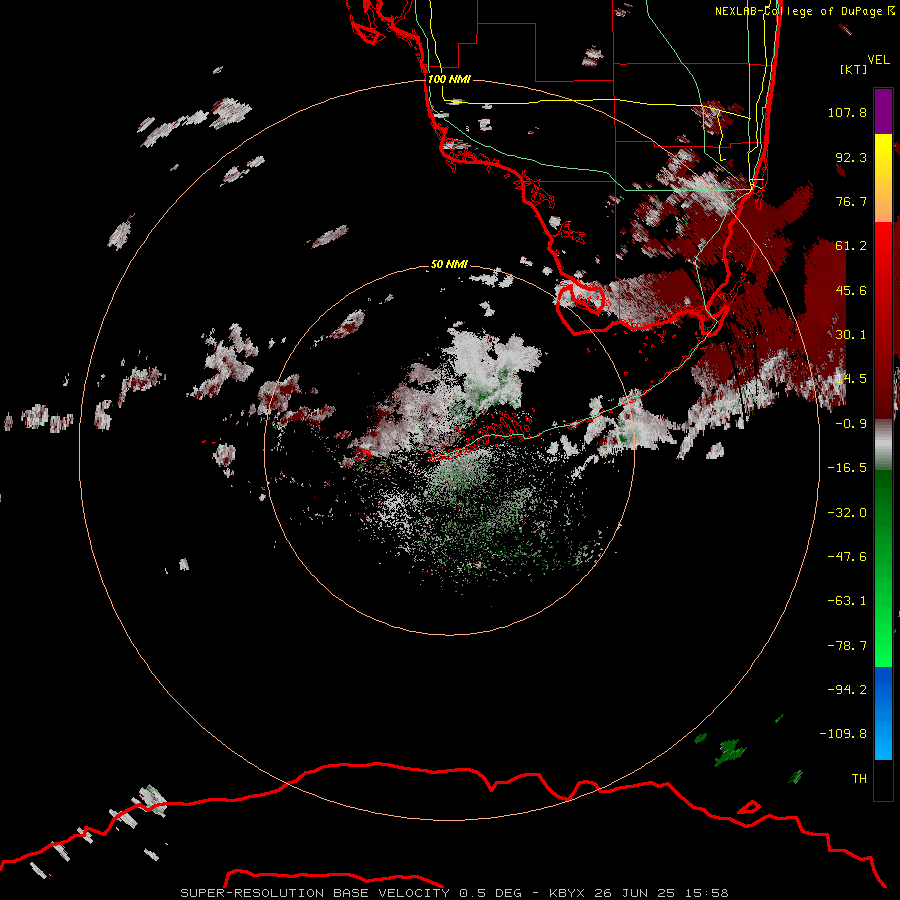Click the blue band of the velocity color bar
This screenshot has width=900, height=900.
click(x=883, y=713)
